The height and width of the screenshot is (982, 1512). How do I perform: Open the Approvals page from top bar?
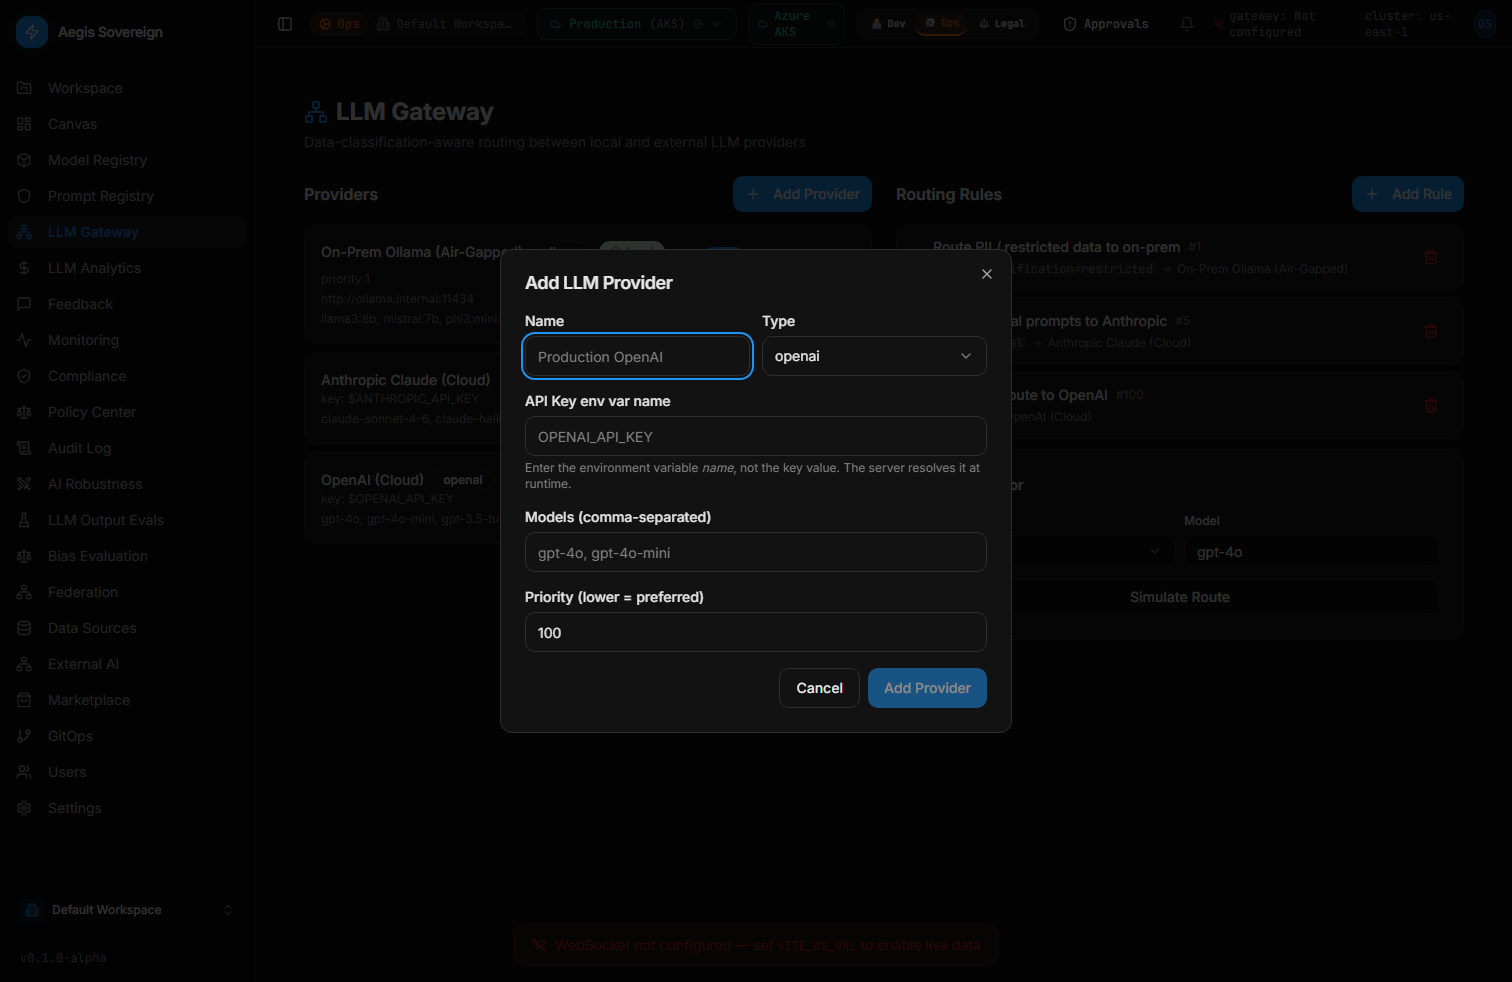[1106, 24]
